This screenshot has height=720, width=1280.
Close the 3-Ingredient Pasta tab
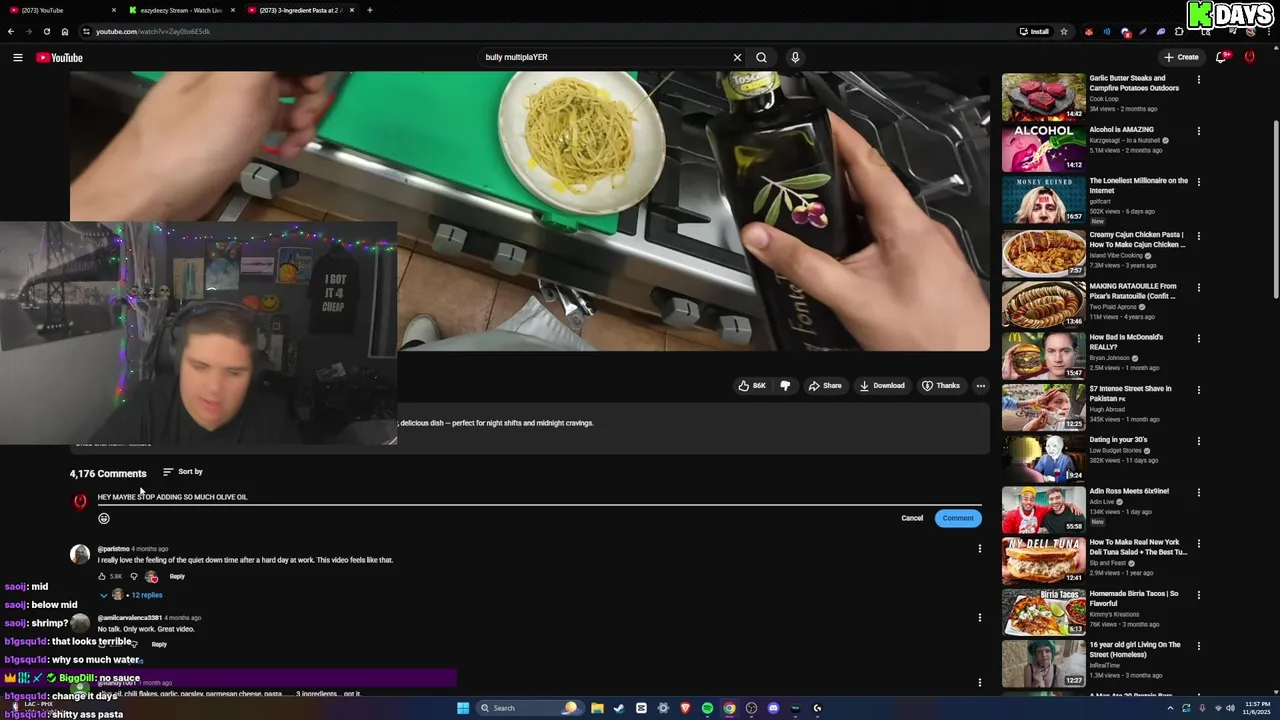tap(352, 10)
